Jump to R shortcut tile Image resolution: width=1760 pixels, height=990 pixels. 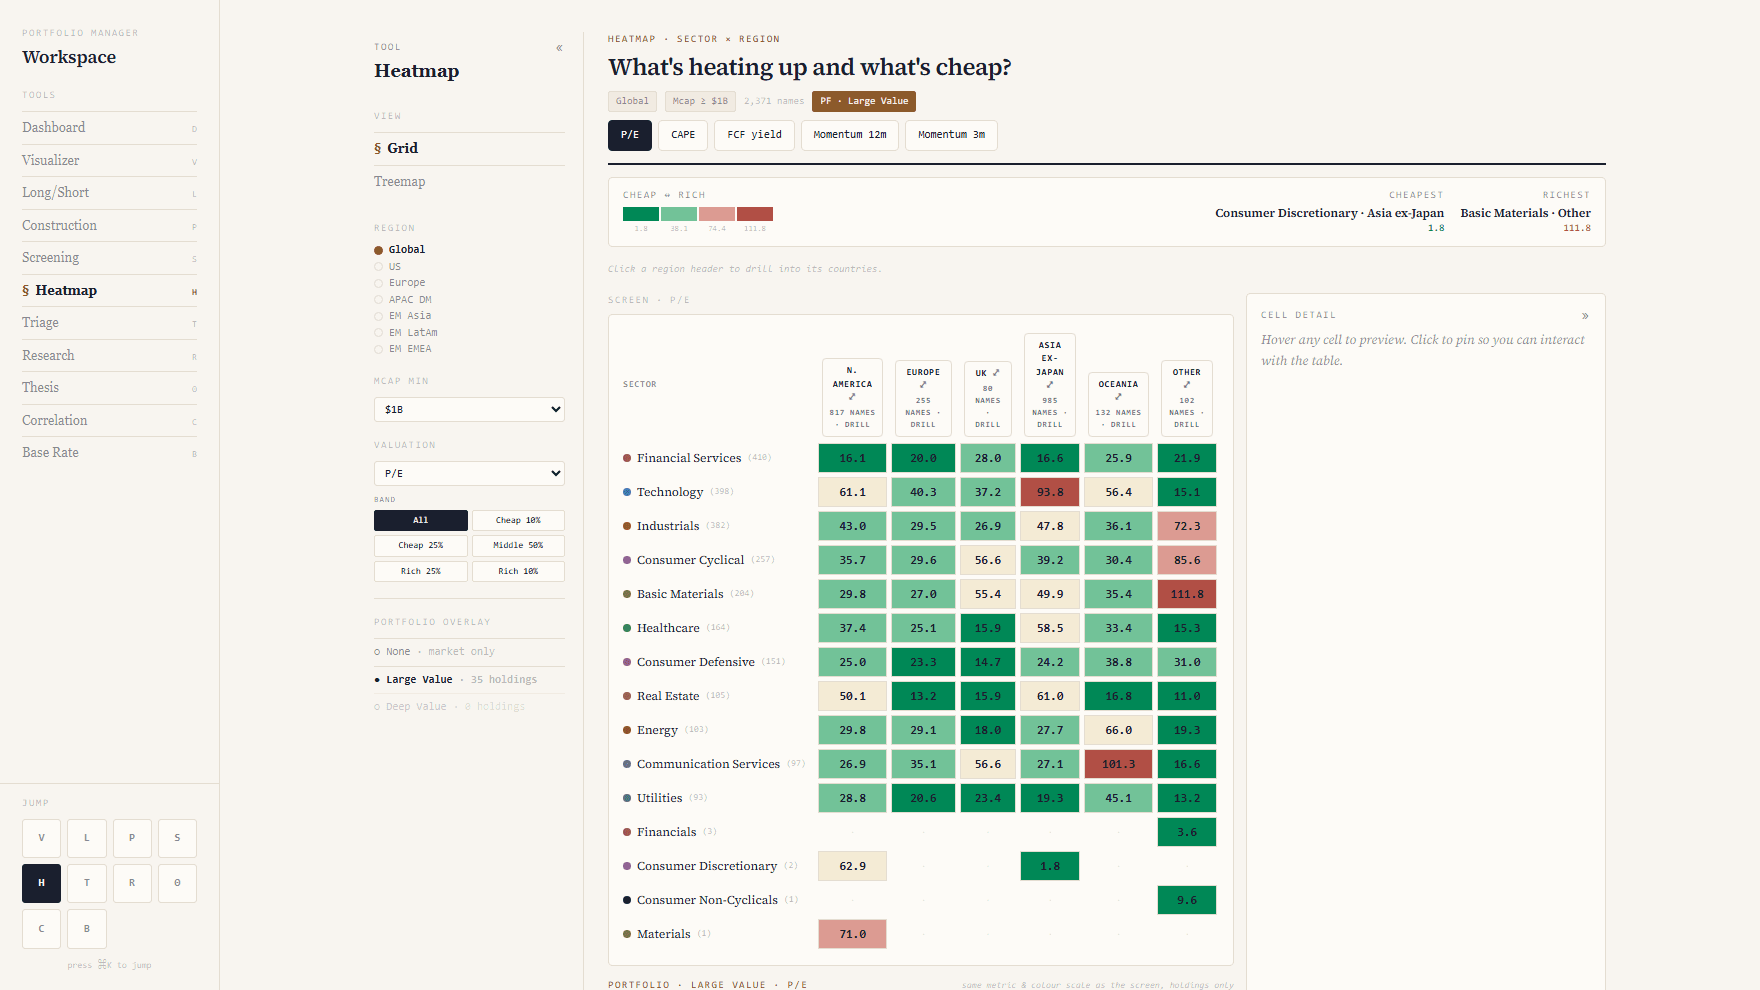tap(132, 883)
